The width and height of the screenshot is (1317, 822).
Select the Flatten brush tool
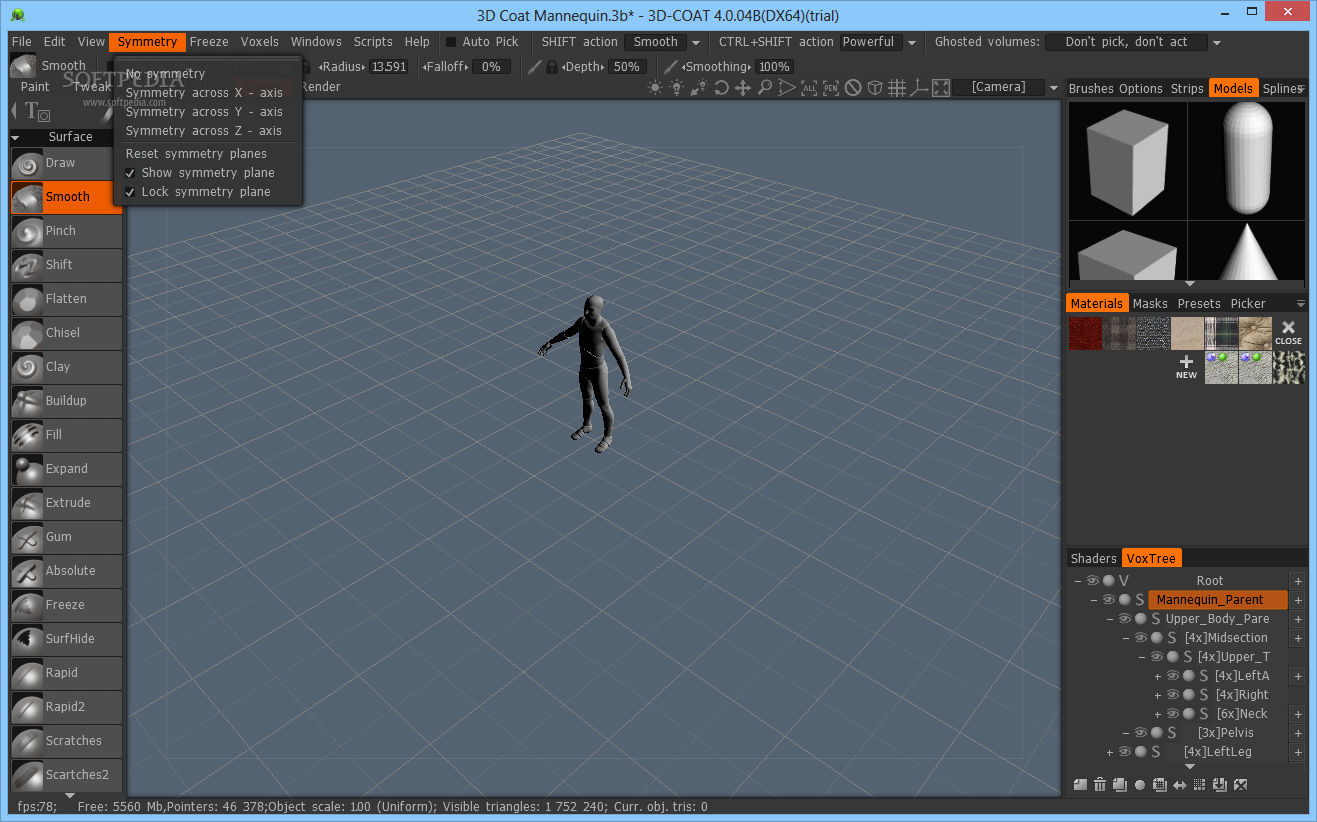pyautogui.click(x=66, y=299)
